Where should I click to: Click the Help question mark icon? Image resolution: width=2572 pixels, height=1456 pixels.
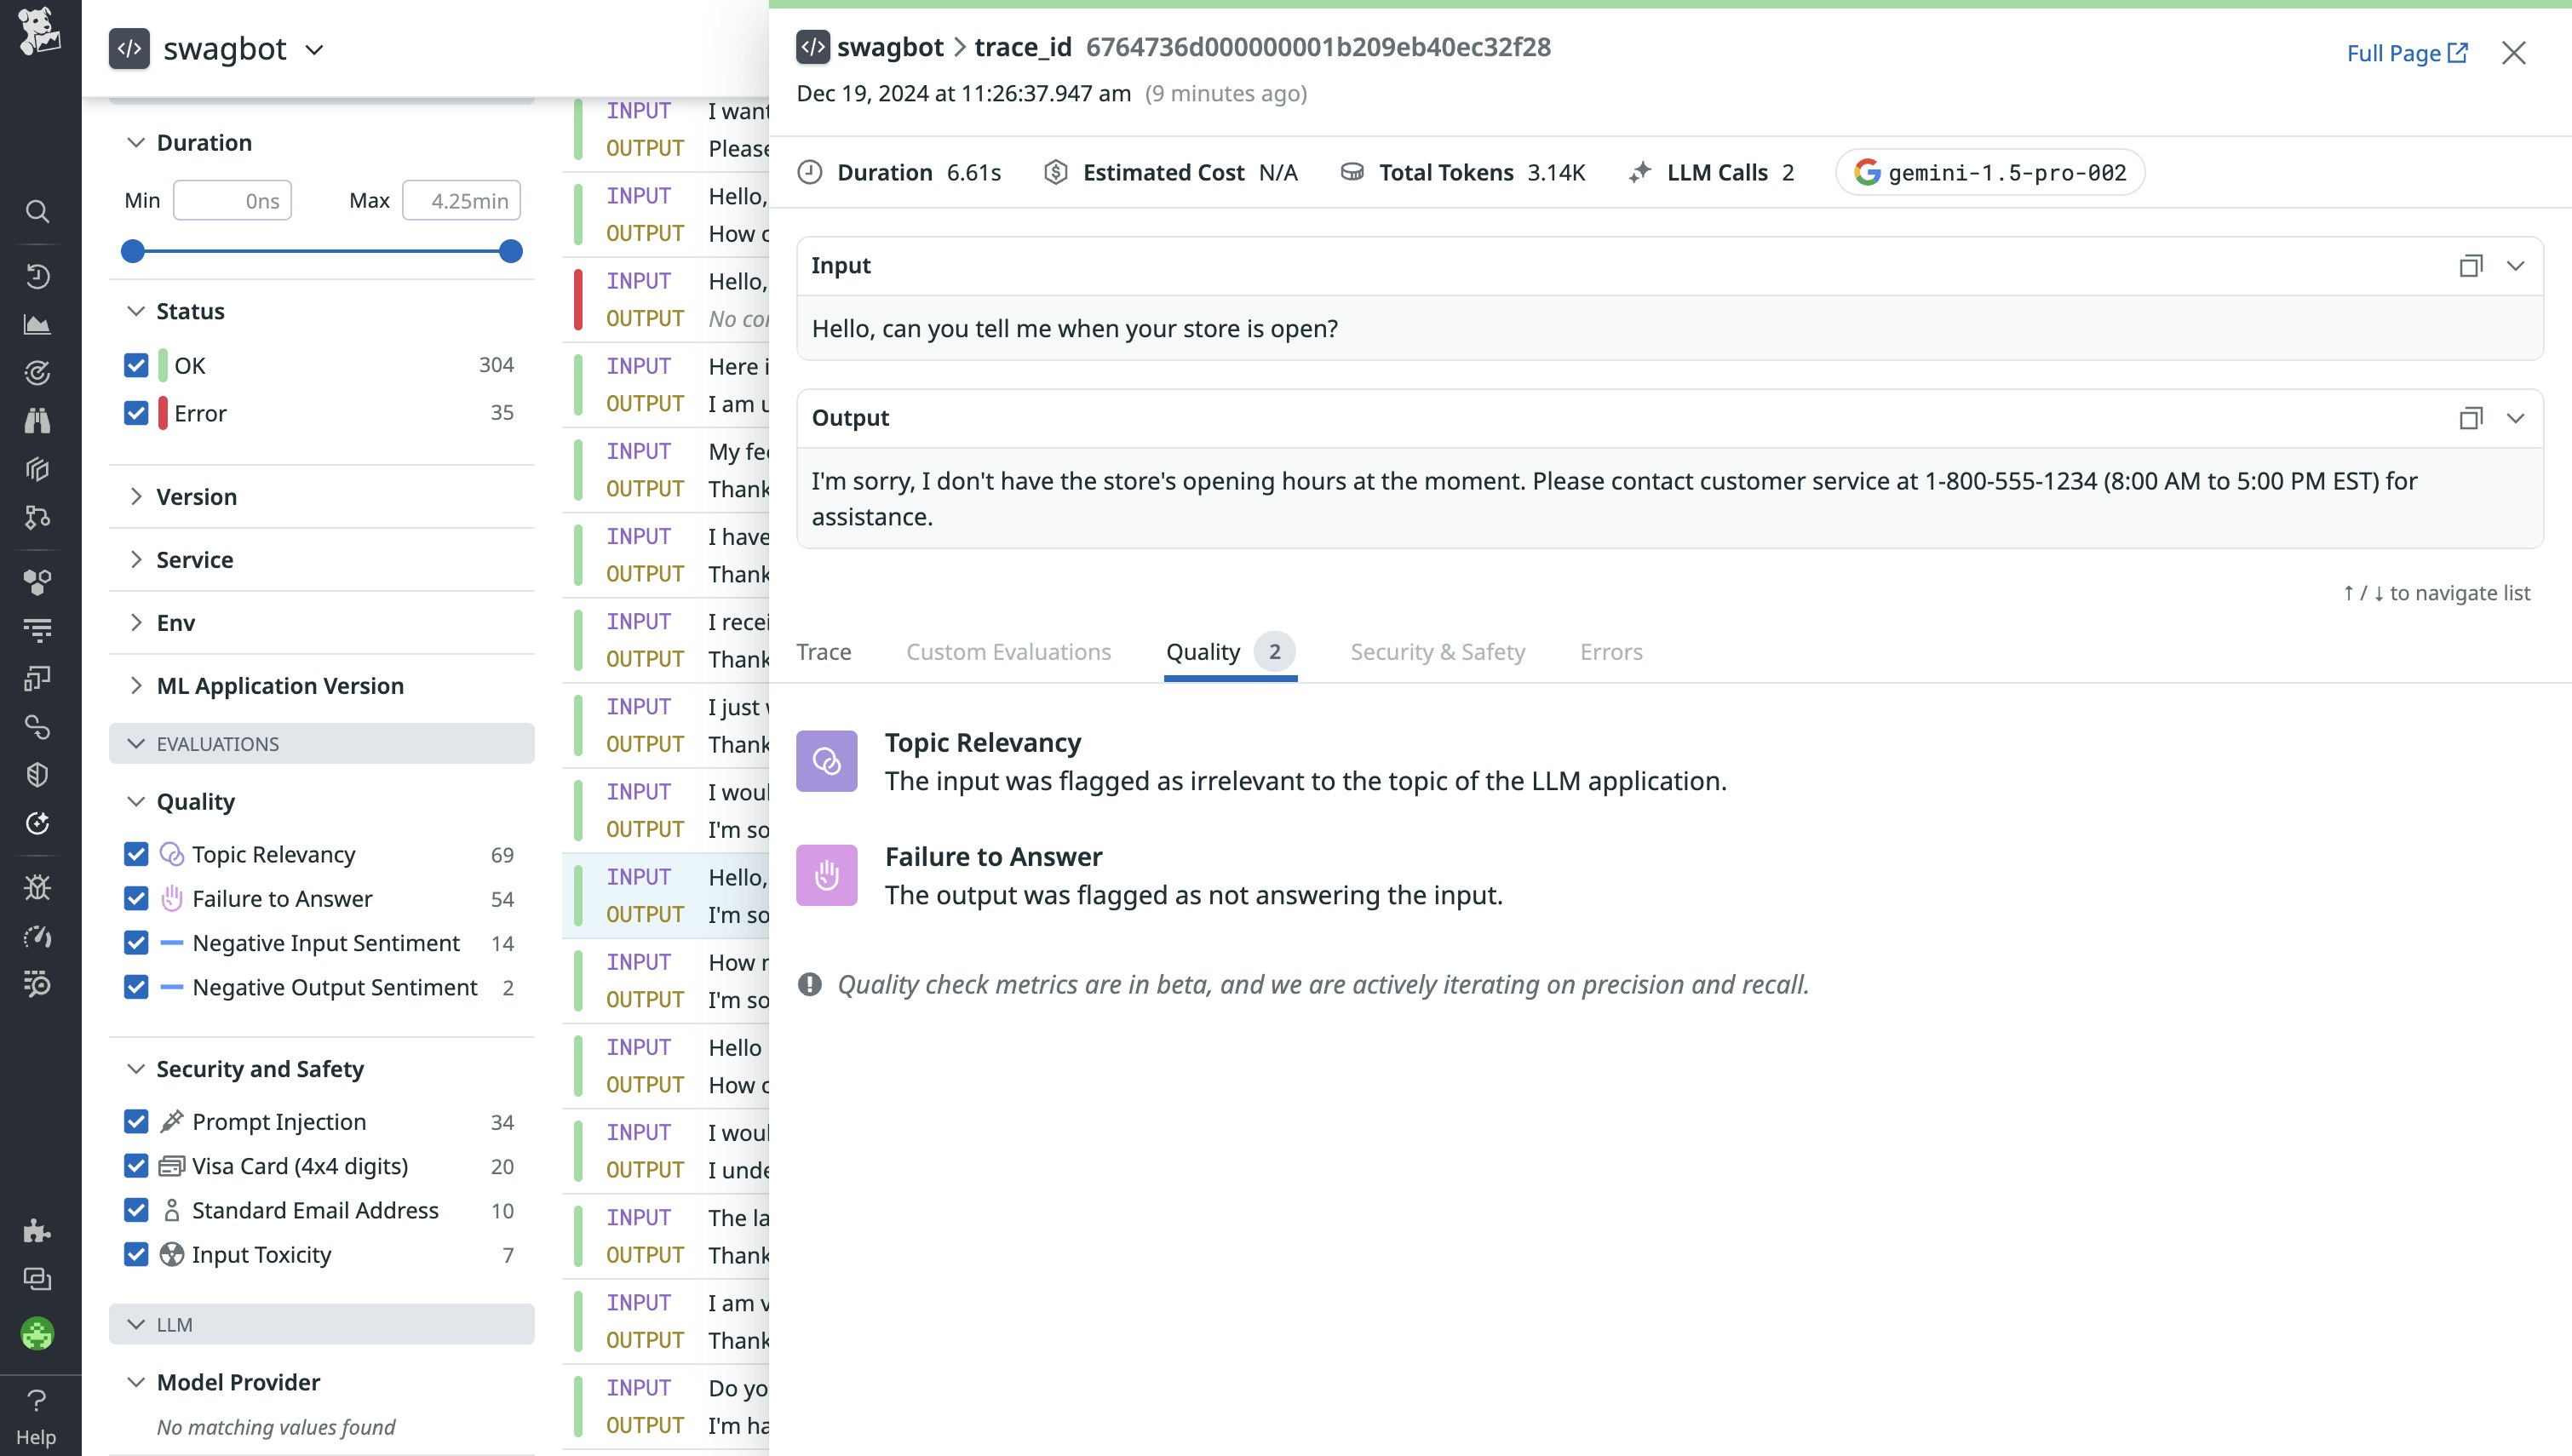coord(36,1400)
